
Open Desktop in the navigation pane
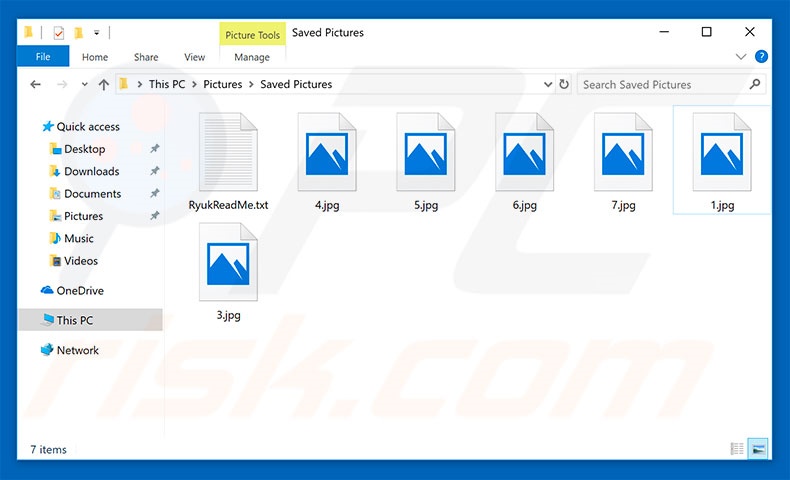[x=85, y=149]
